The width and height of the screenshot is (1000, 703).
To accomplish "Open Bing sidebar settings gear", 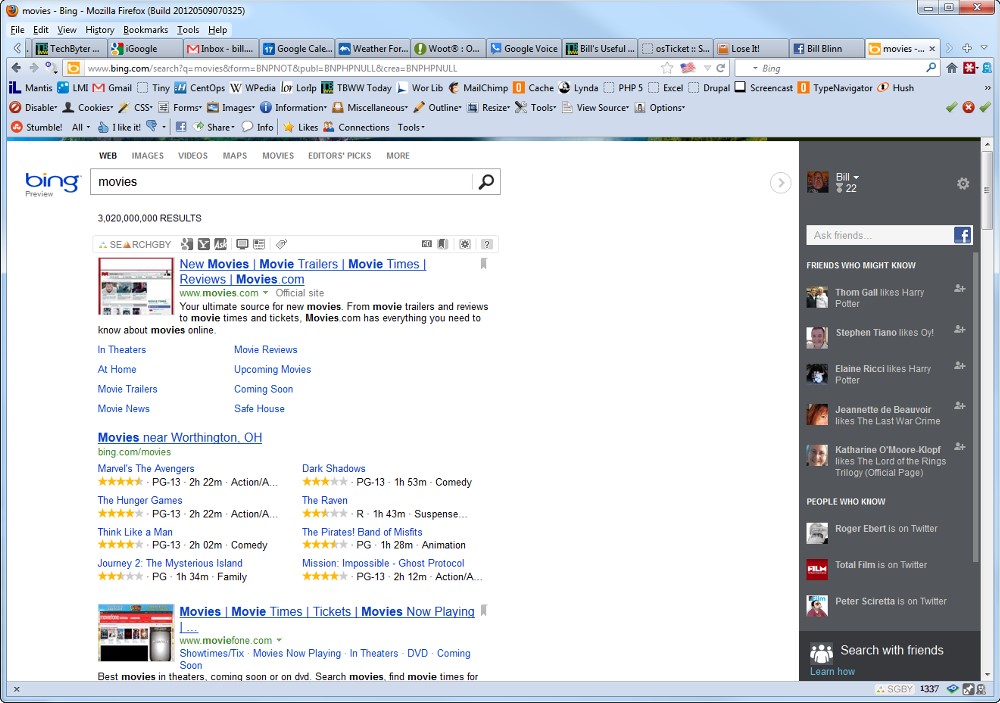I will coord(963,184).
